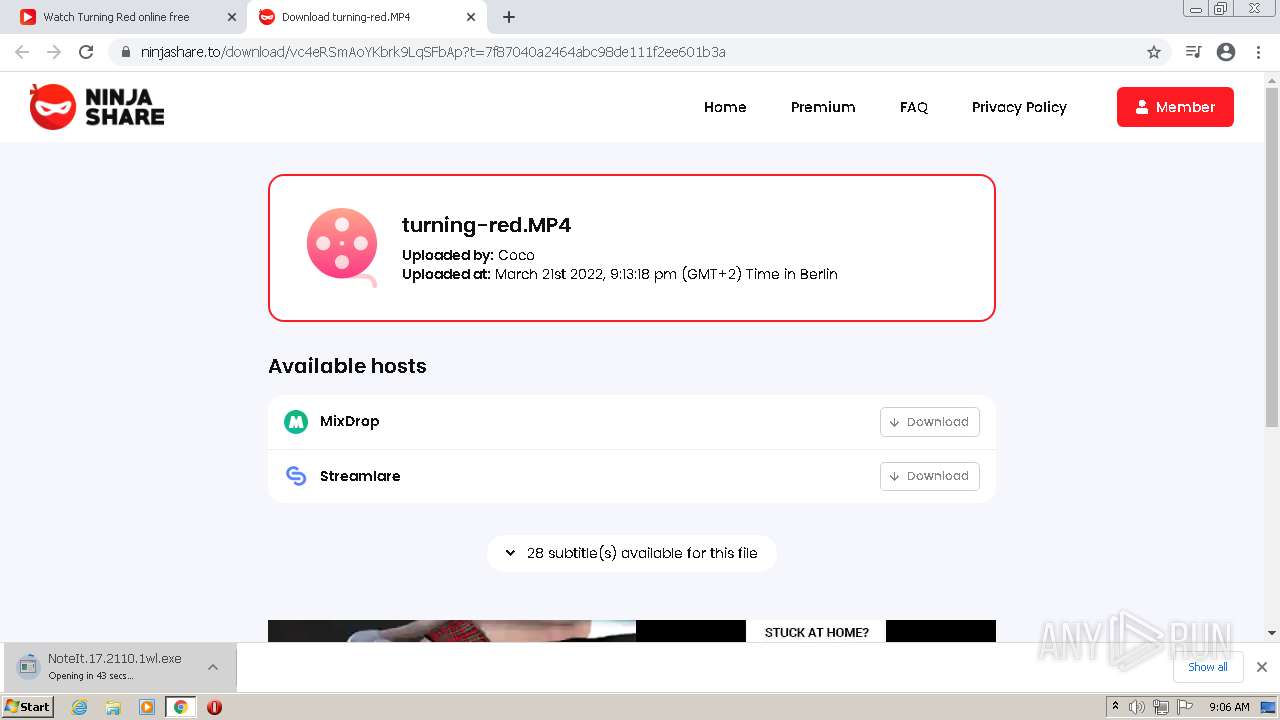Close the Watch Turning Red tab

pyautogui.click(x=232, y=17)
